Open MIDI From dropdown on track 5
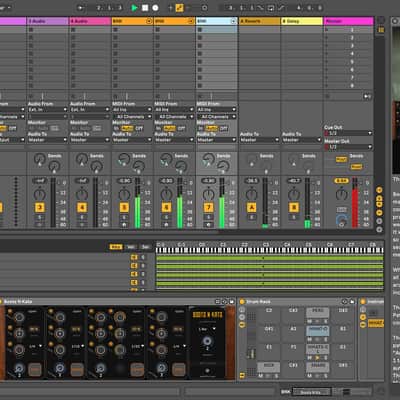The image size is (400, 400). click(x=132, y=109)
